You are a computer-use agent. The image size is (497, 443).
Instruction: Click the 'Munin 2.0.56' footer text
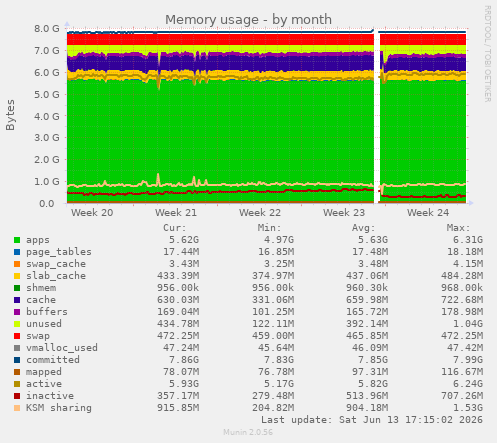pyautogui.click(x=248, y=432)
